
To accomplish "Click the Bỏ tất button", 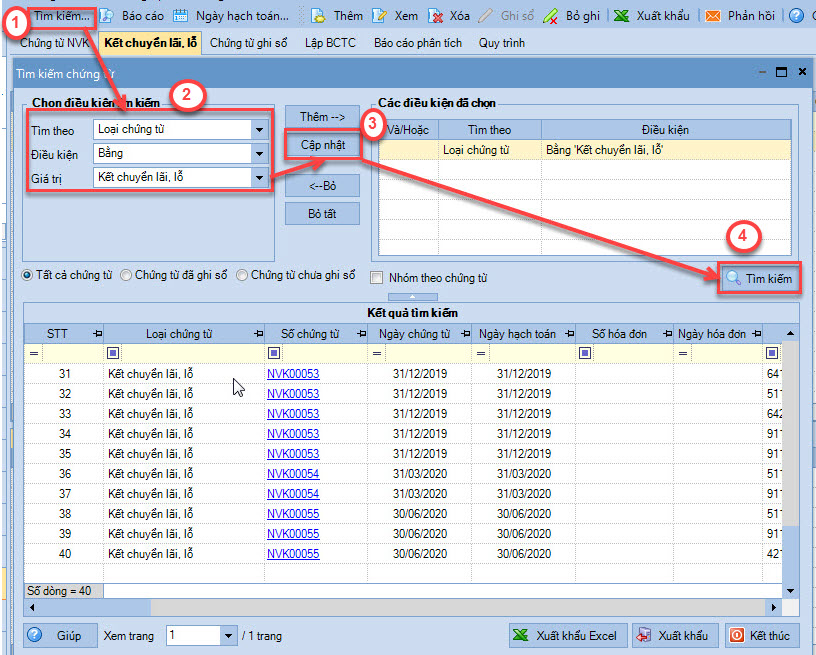I will click(322, 213).
